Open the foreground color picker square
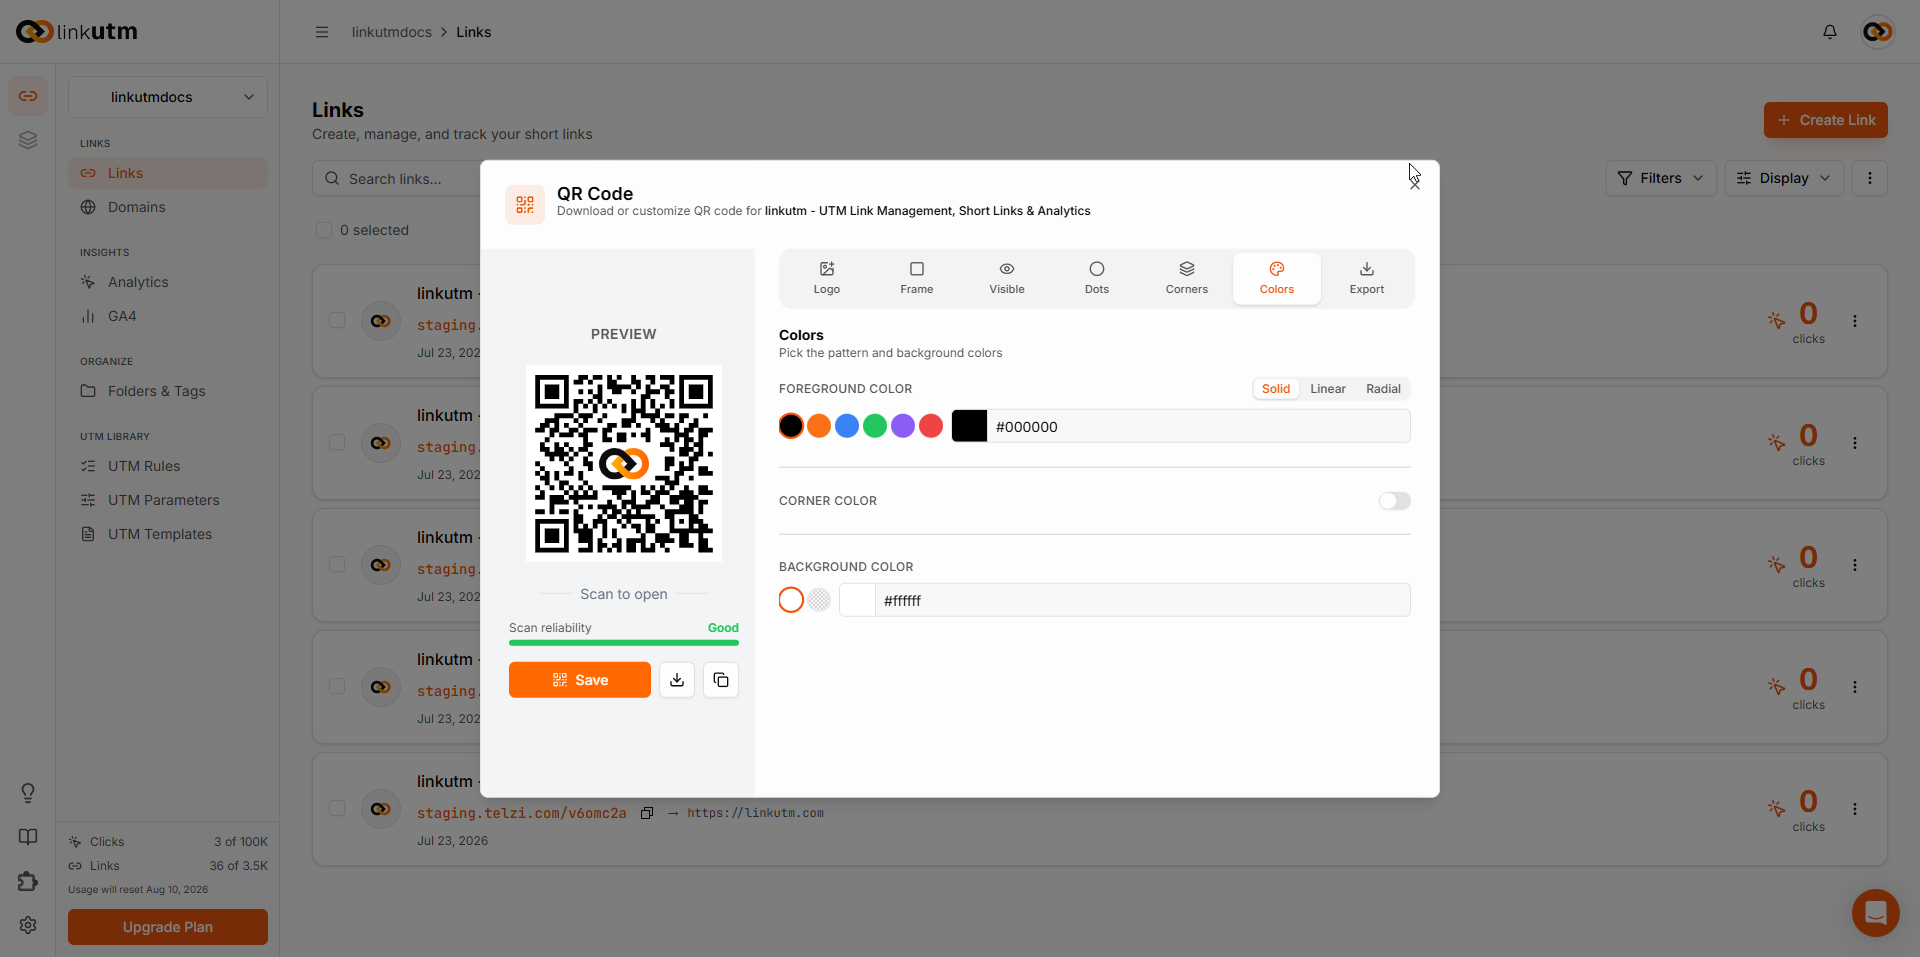1920x957 pixels. coord(969,426)
